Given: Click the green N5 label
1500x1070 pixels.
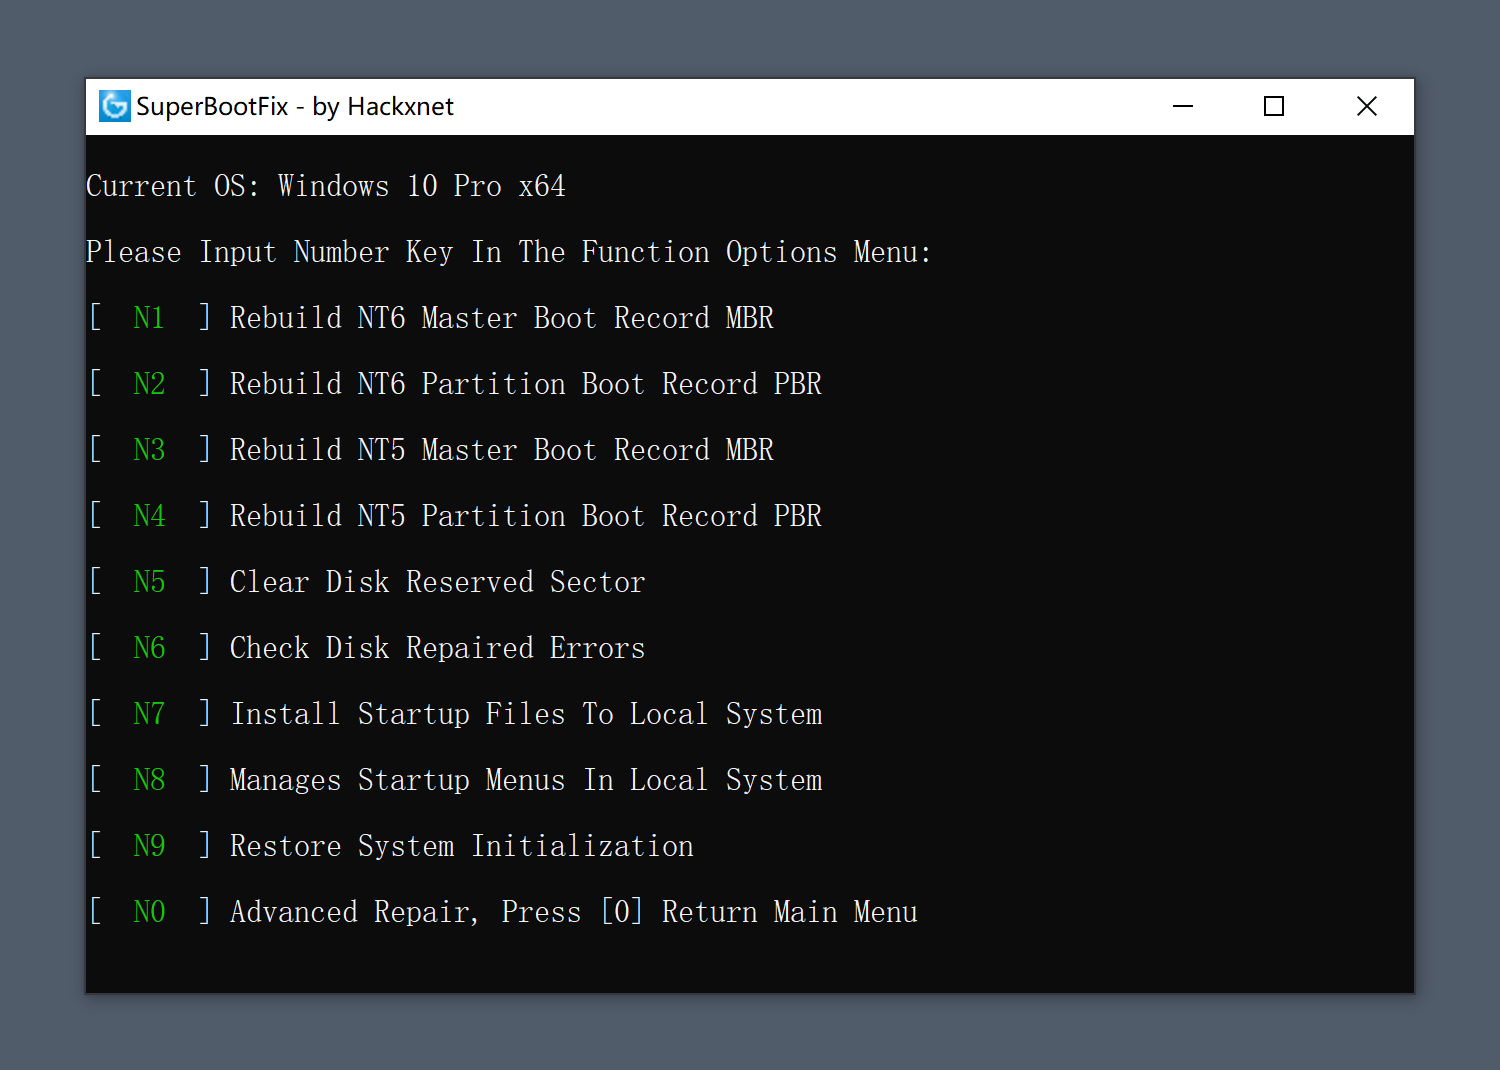Looking at the screenshot, I should (148, 581).
